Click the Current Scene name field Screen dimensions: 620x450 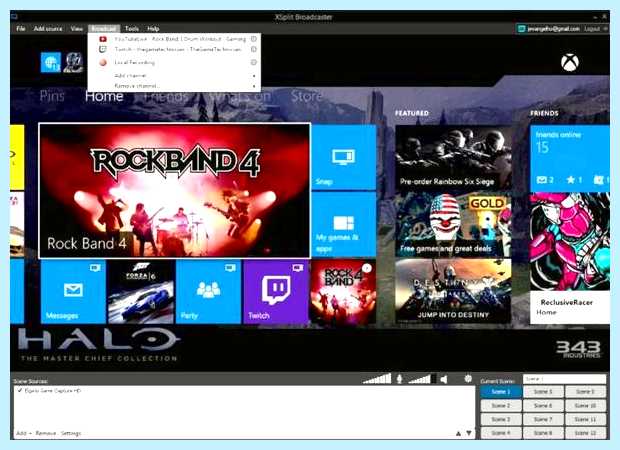click(564, 379)
